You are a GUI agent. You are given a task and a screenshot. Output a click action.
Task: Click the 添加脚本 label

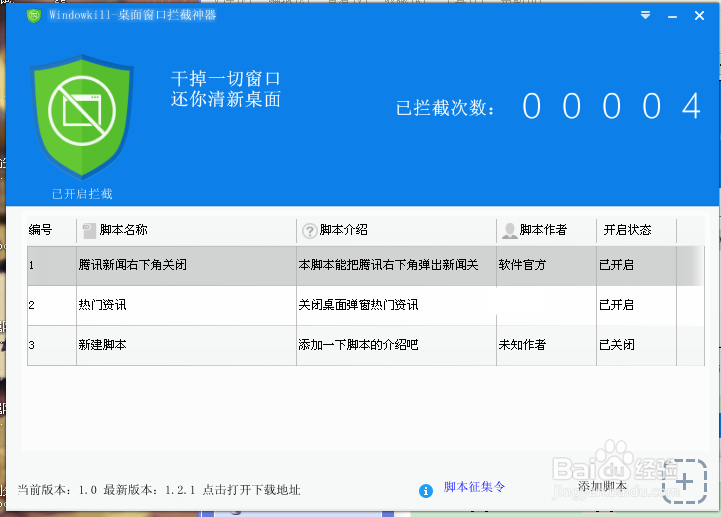(602, 486)
